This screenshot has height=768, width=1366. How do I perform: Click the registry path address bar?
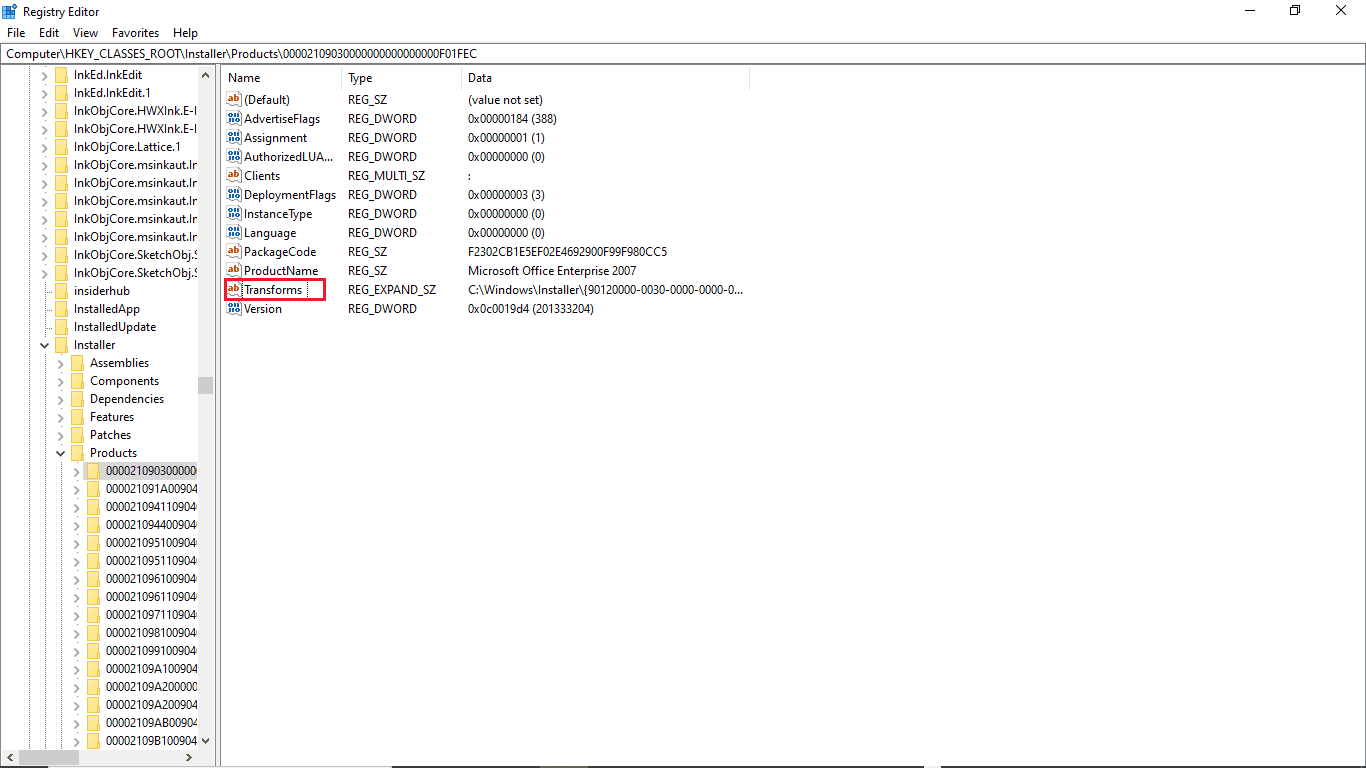(x=683, y=54)
